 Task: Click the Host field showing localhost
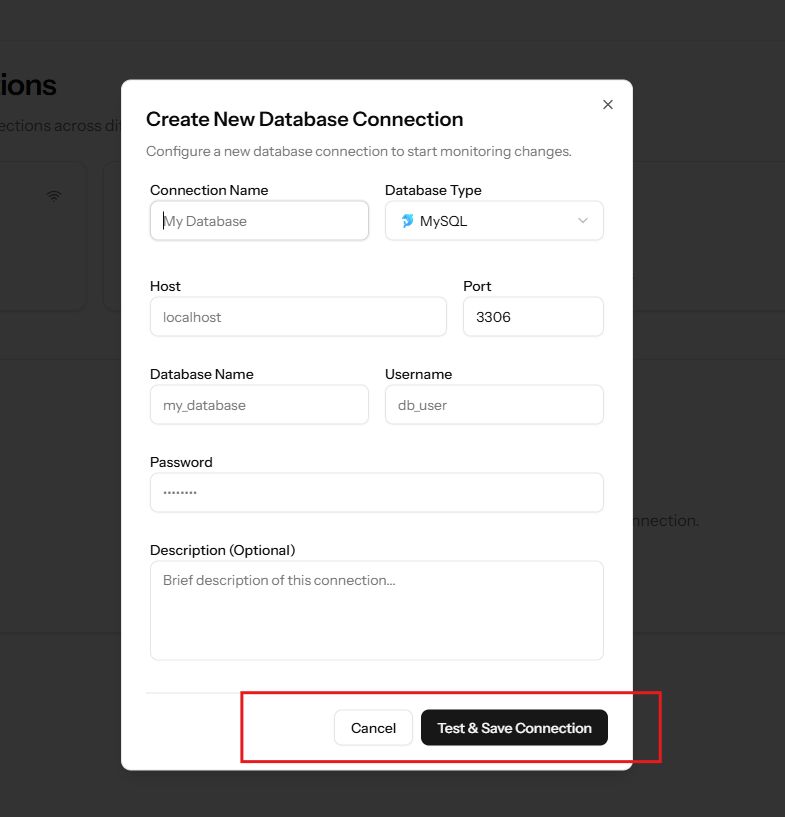298,317
